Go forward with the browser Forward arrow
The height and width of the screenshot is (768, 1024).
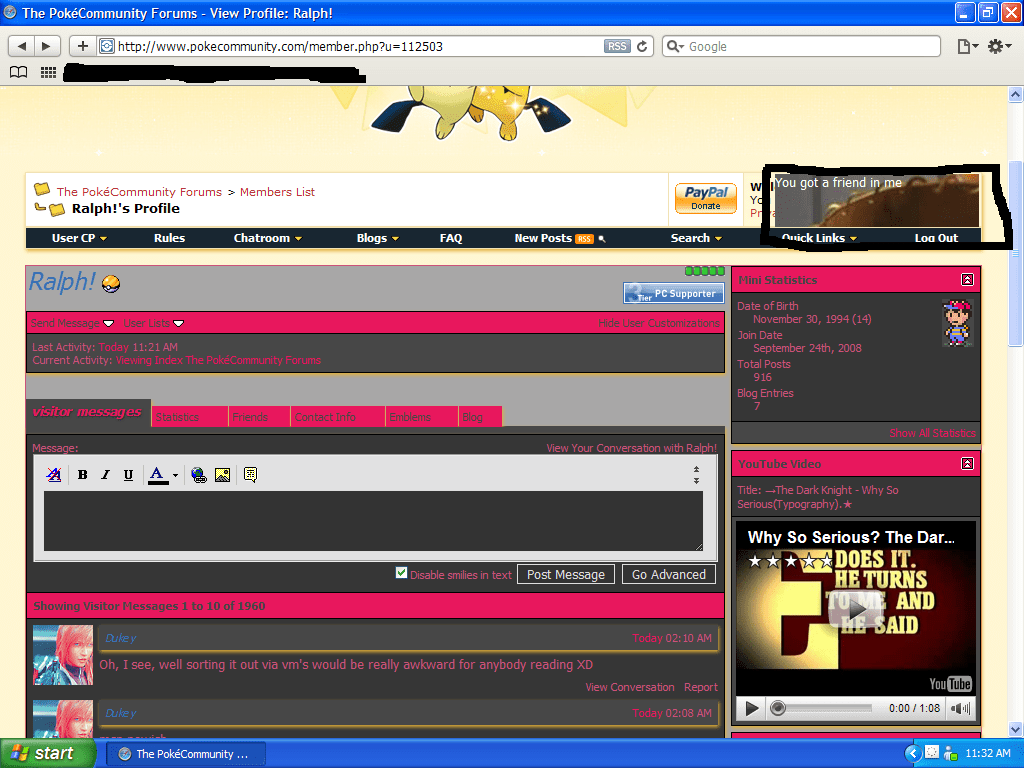click(46, 46)
